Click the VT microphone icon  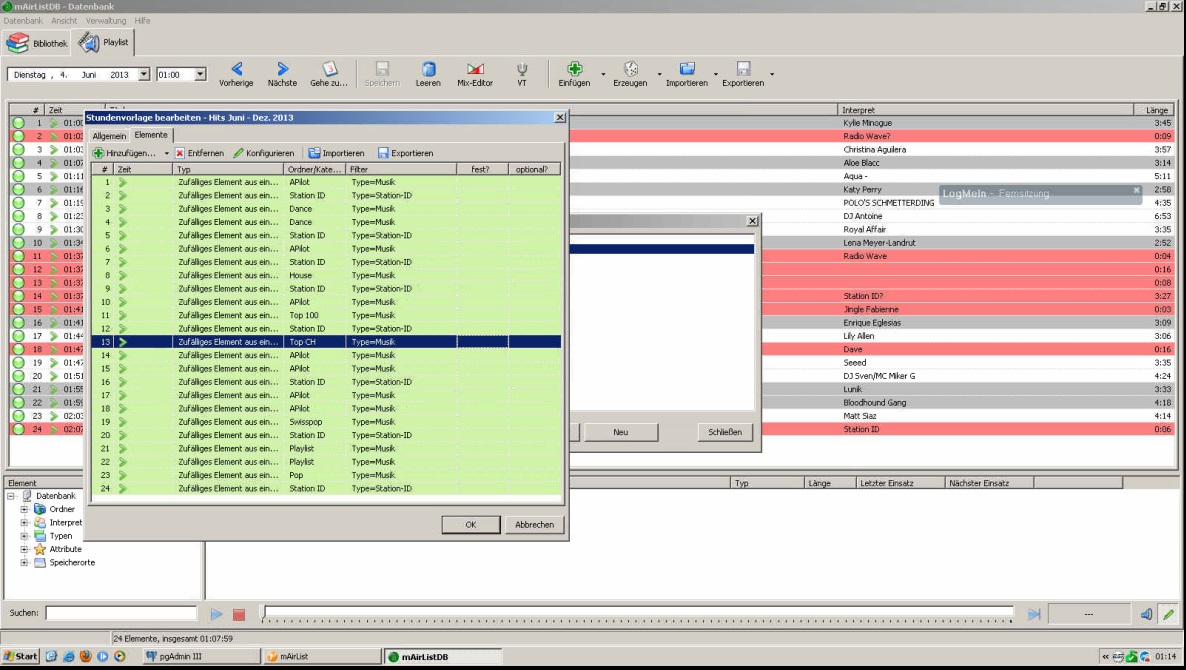pyautogui.click(x=521, y=69)
